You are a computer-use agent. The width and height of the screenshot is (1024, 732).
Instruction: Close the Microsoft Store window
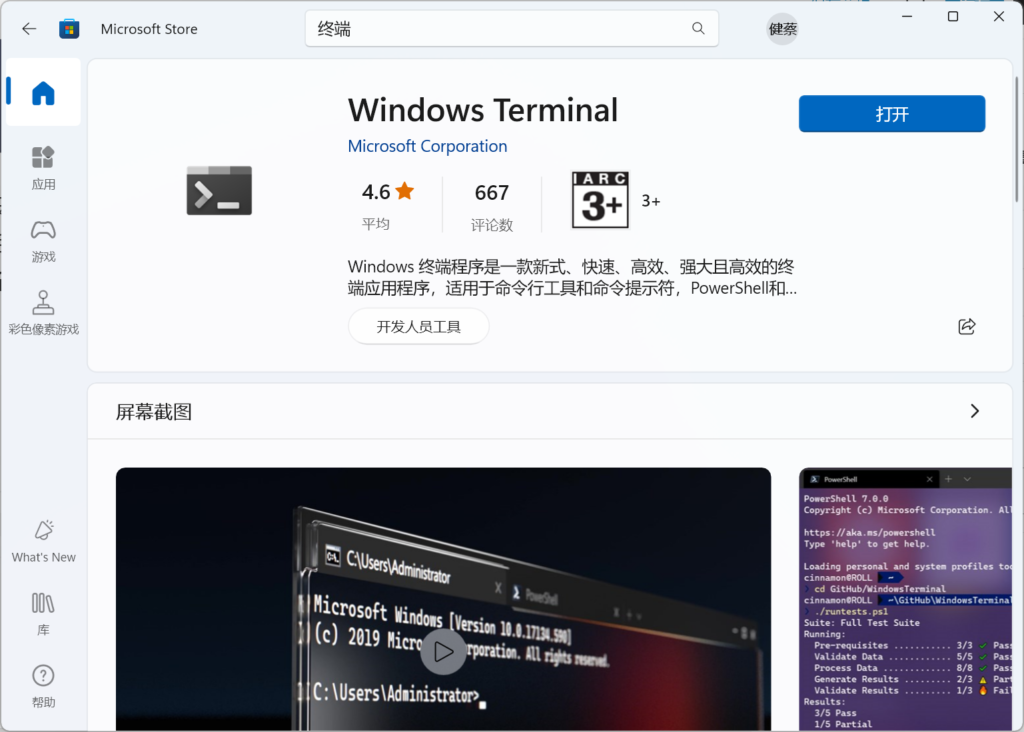click(x=999, y=16)
